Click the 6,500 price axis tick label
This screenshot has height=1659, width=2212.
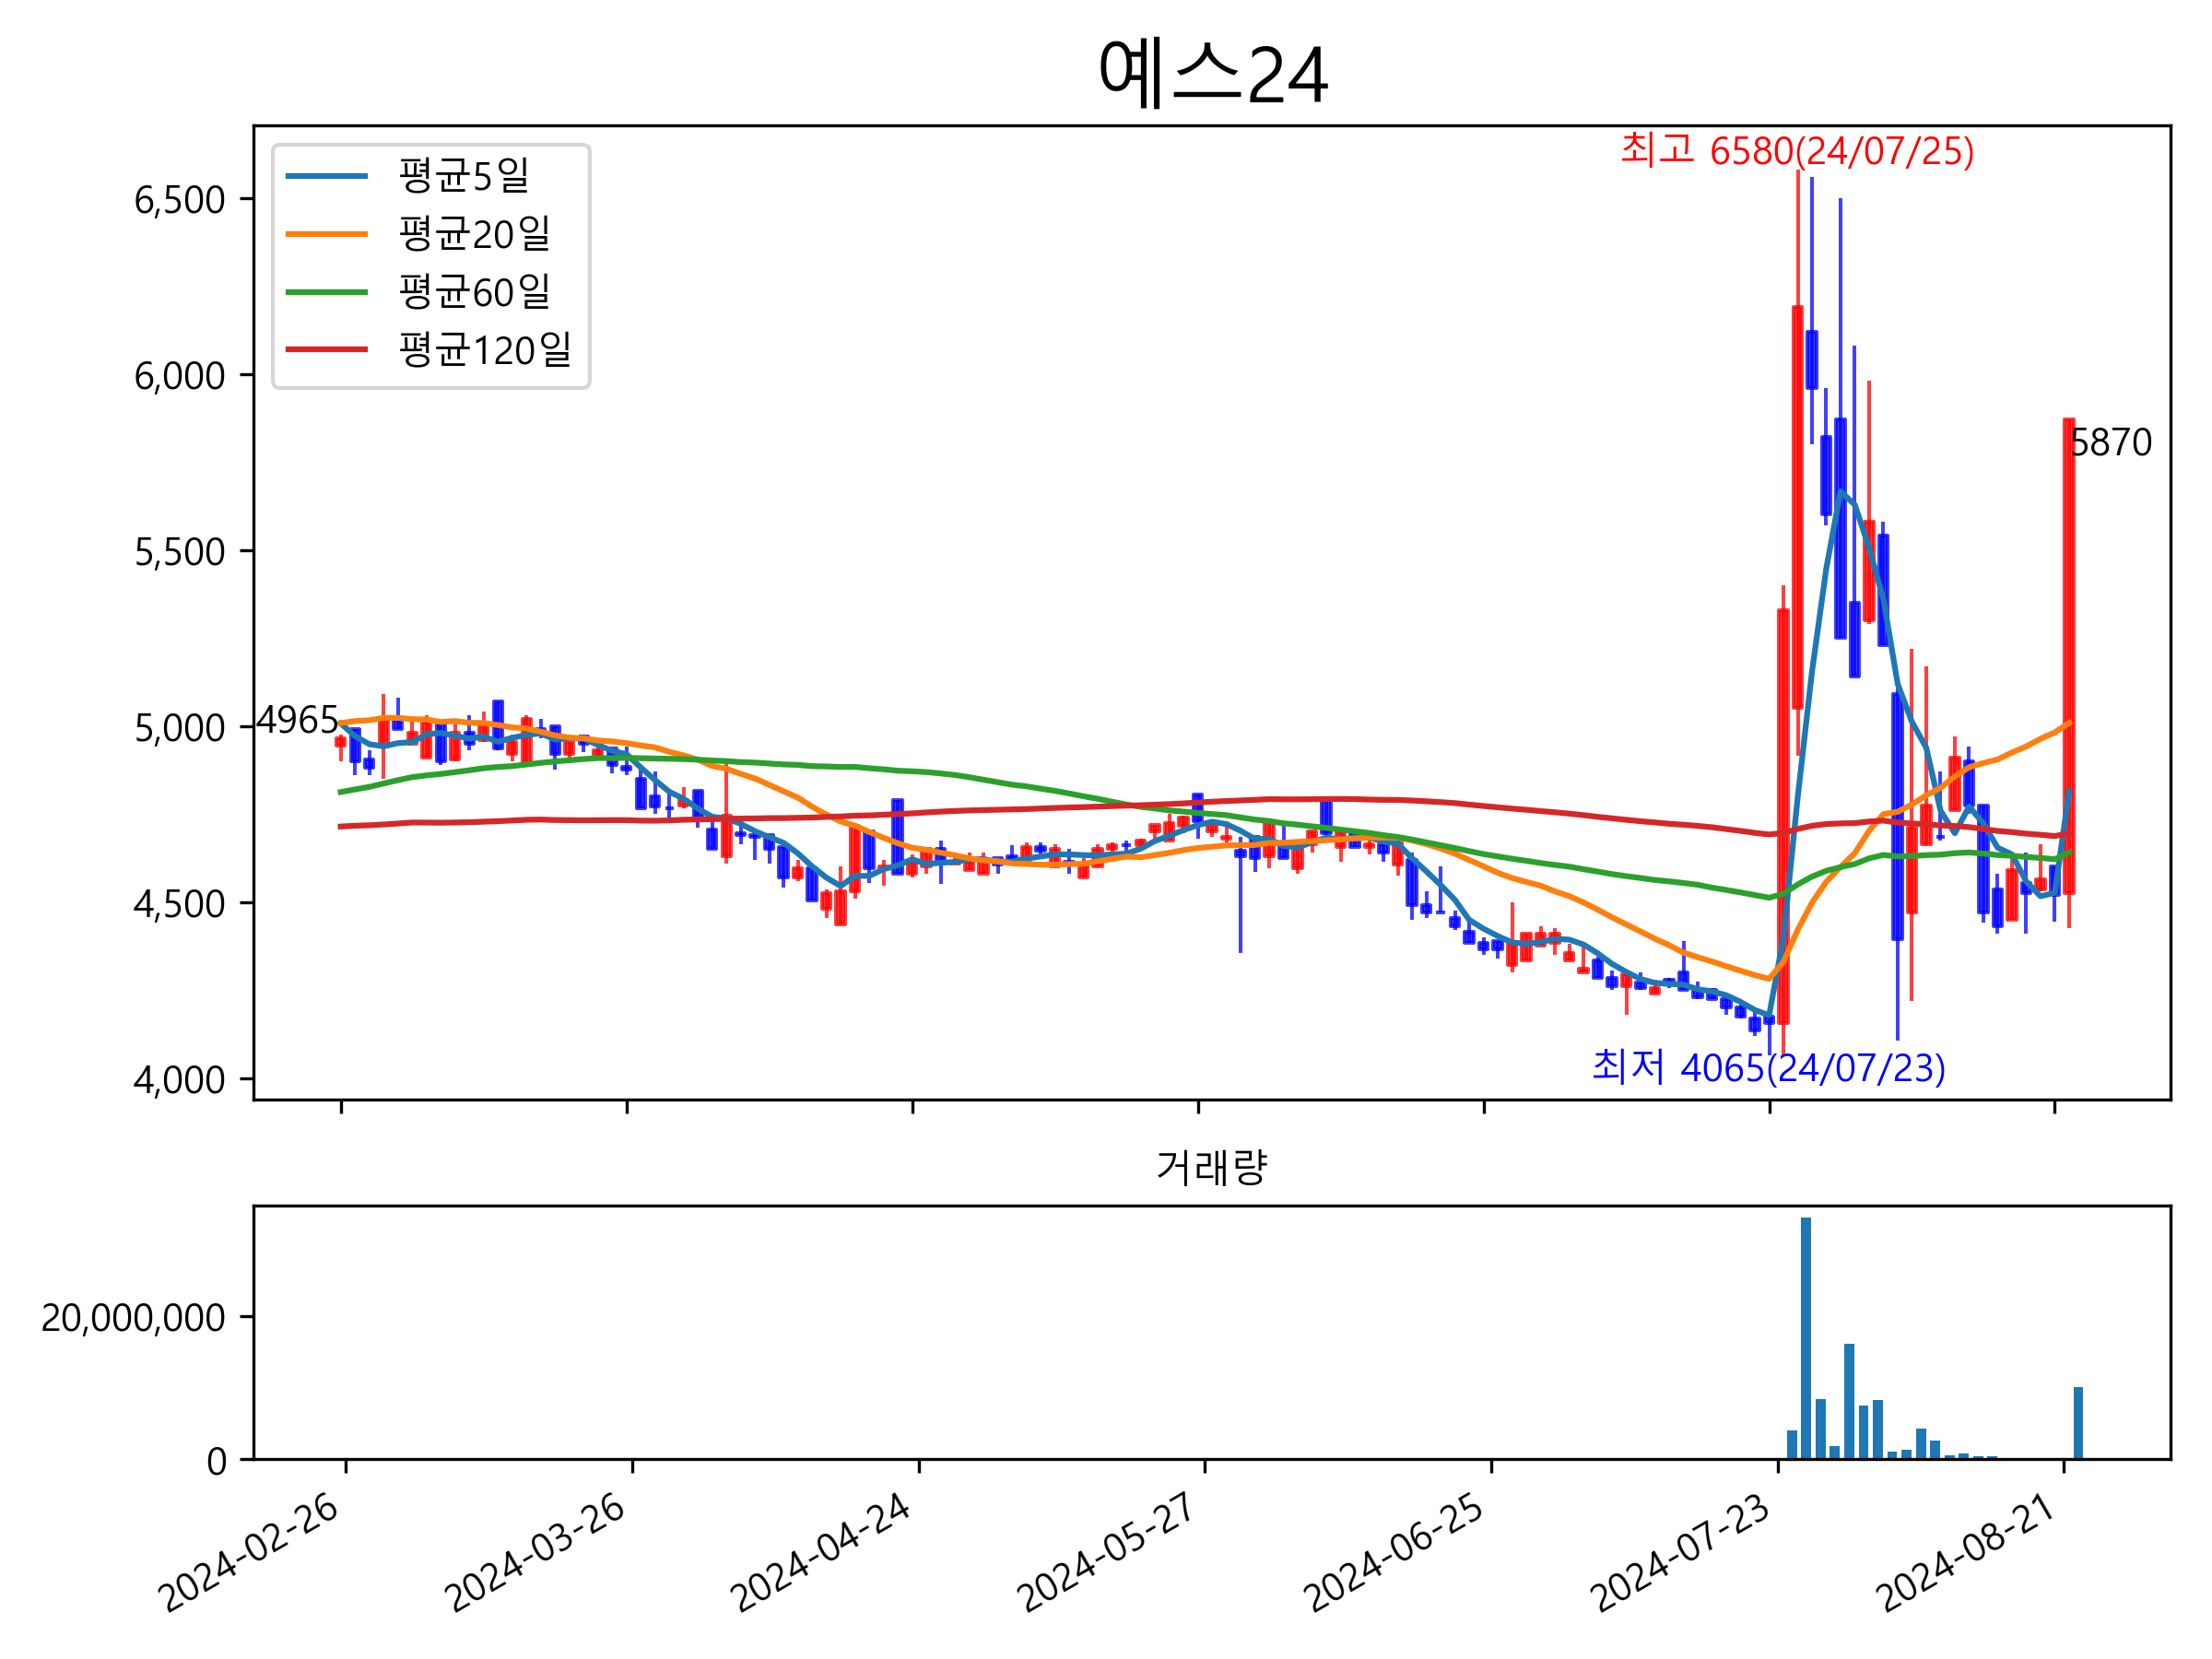[180, 201]
